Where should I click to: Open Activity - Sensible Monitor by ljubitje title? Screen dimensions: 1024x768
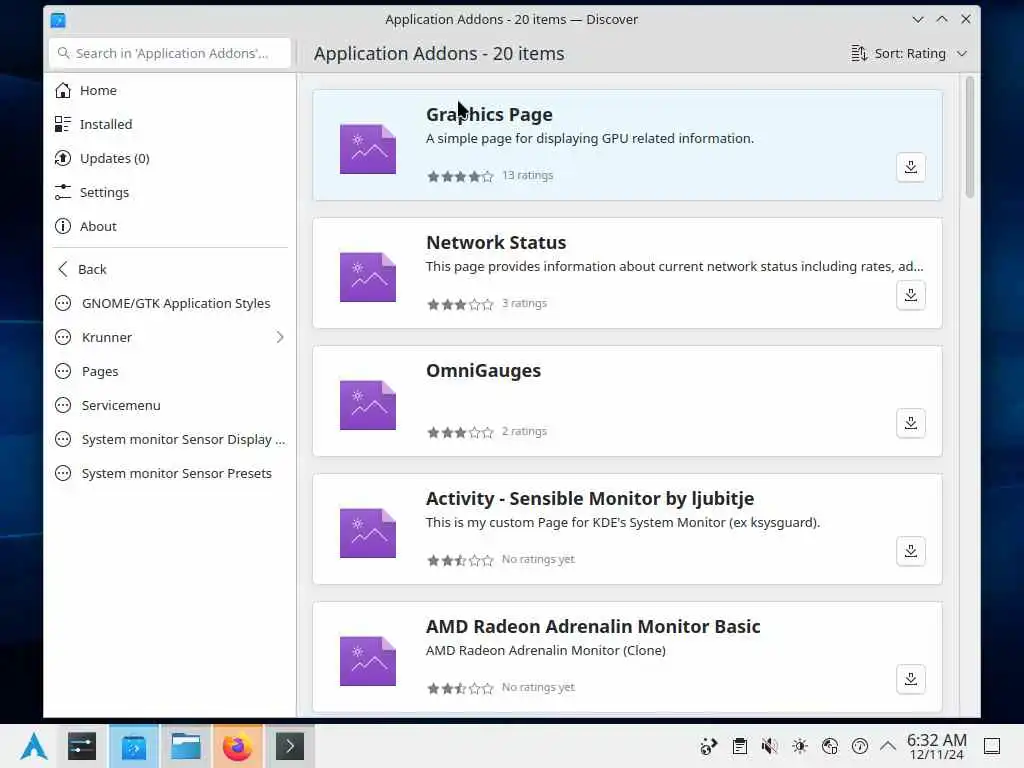point(590,498)
